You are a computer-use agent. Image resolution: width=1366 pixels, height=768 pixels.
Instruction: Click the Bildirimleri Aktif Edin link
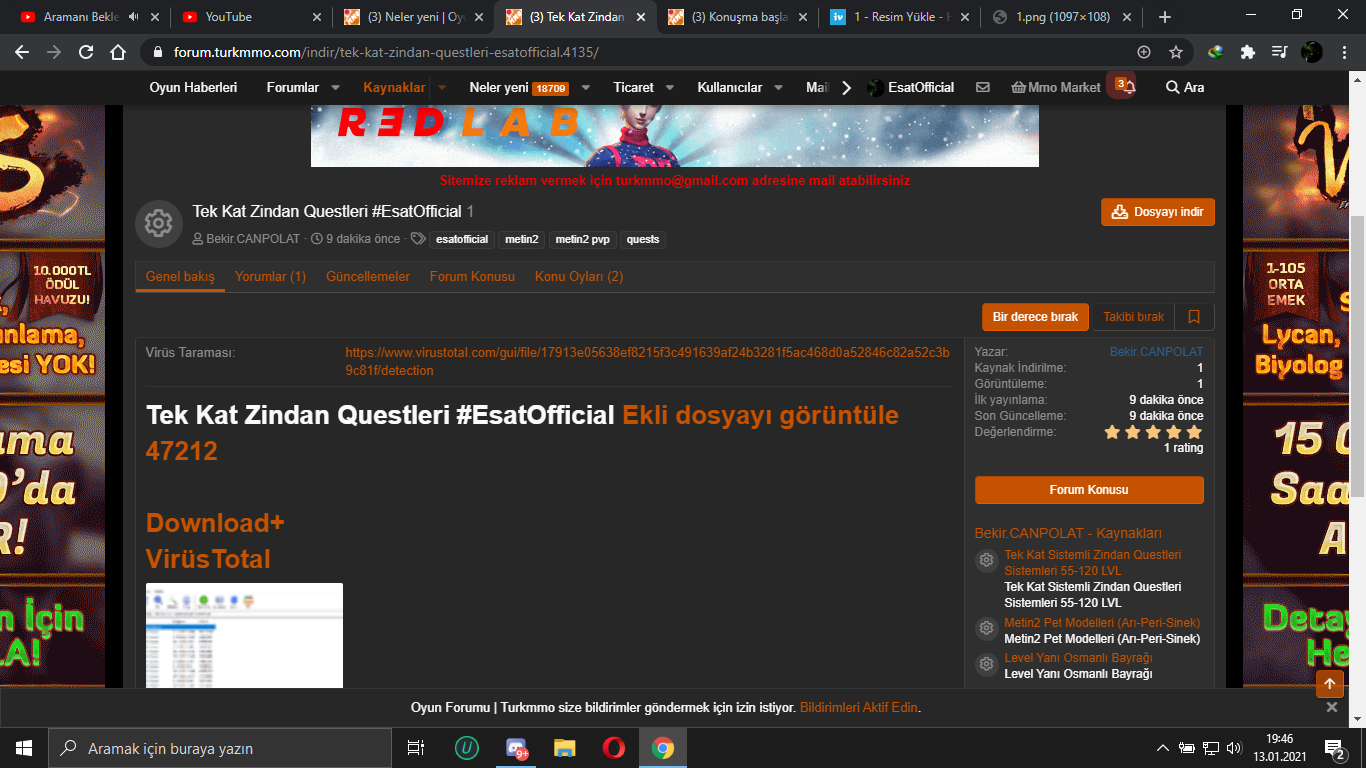pos(859,707)
